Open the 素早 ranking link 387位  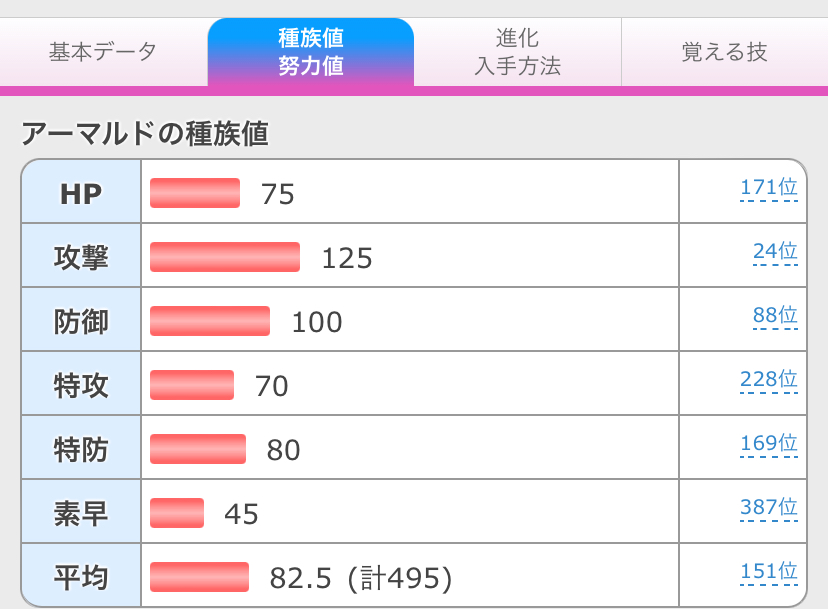tap(768, 507)
